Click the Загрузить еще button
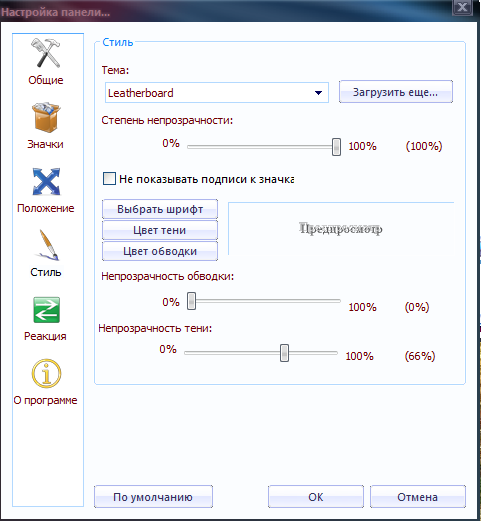The width and height of the screenshot is (481, 521). (396, 92)
